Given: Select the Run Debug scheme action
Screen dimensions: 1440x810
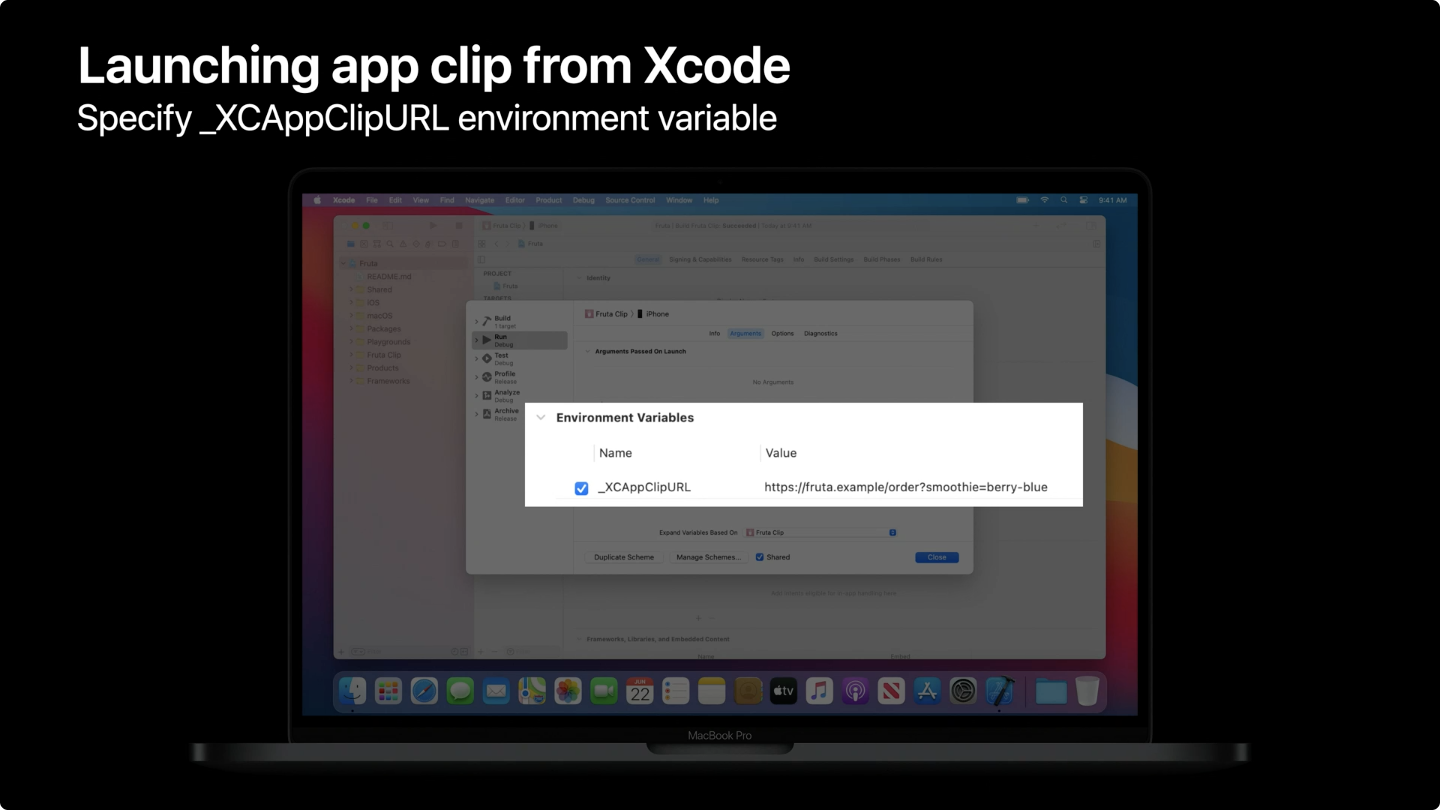Looking at the screenshot, I should 521,340.
